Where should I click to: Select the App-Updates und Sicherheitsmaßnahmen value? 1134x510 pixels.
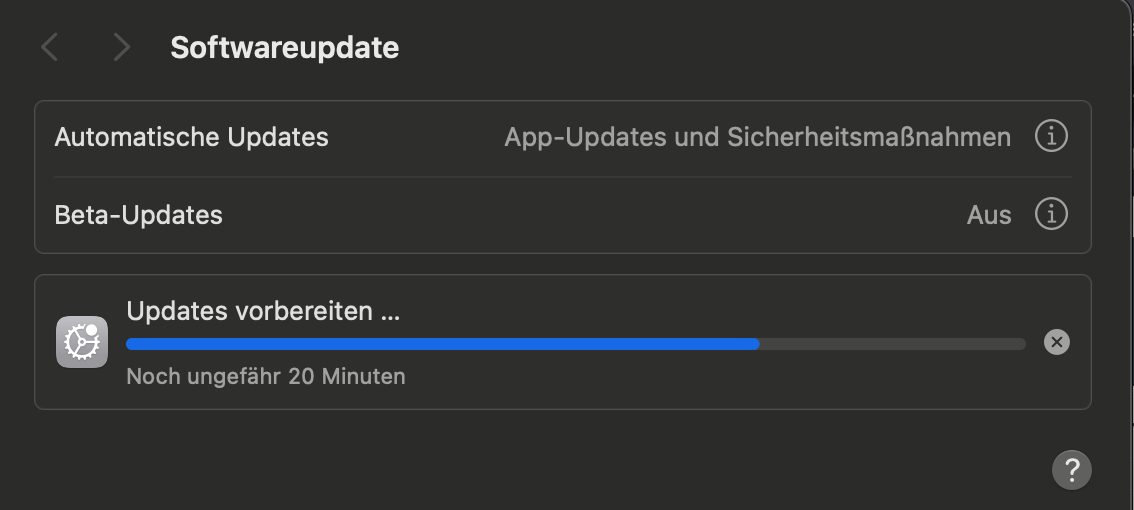[757, 137]
